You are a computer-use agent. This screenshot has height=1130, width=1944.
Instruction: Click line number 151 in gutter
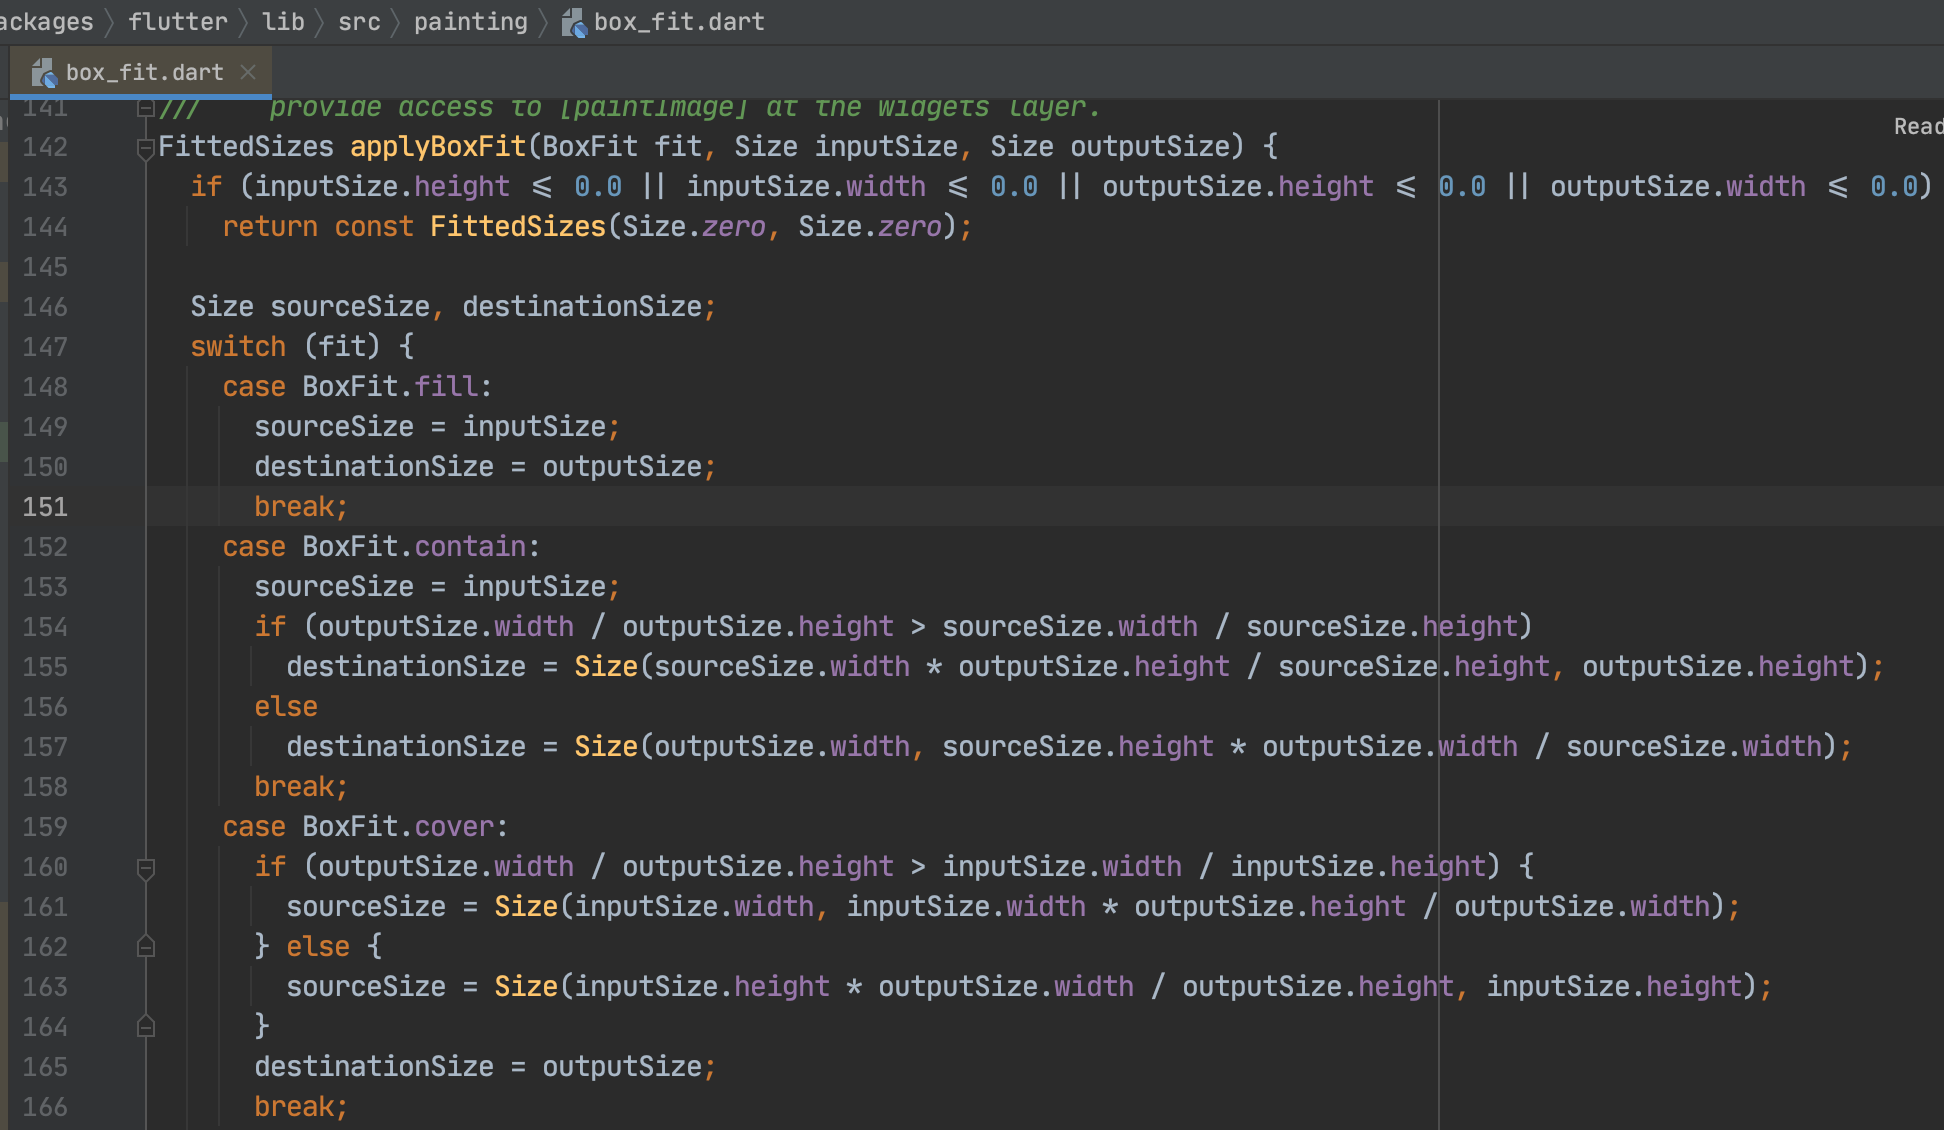point(45,507)
